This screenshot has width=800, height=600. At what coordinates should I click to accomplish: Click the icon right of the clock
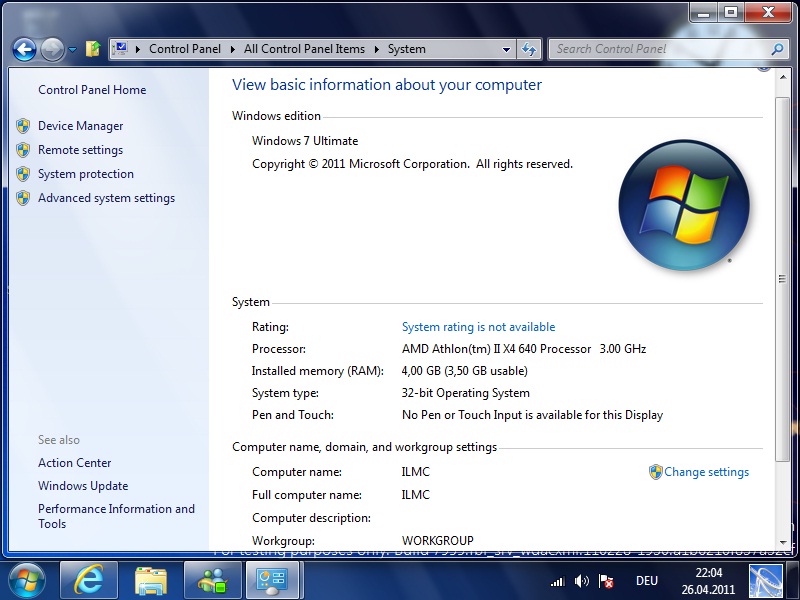click(766, 581)
